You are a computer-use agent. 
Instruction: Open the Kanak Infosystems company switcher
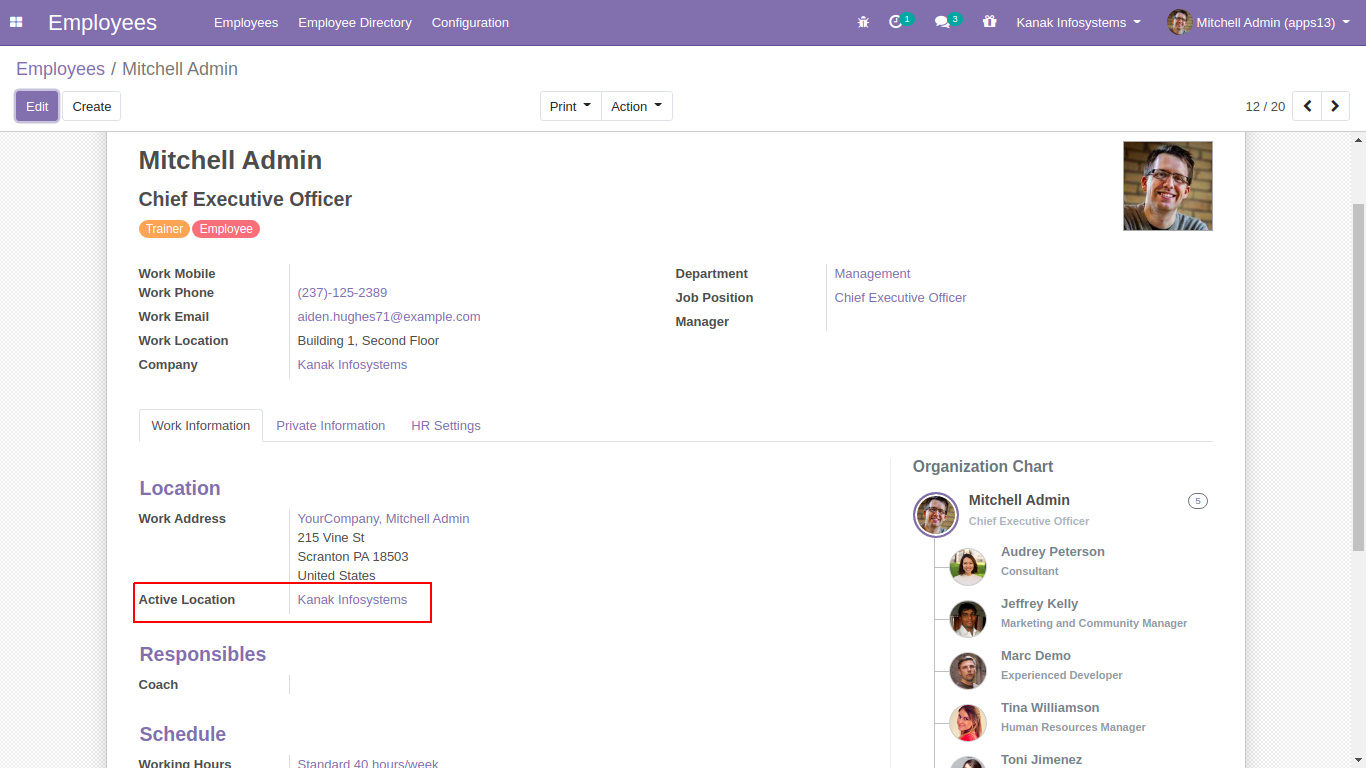click(x=1079, y=22)
